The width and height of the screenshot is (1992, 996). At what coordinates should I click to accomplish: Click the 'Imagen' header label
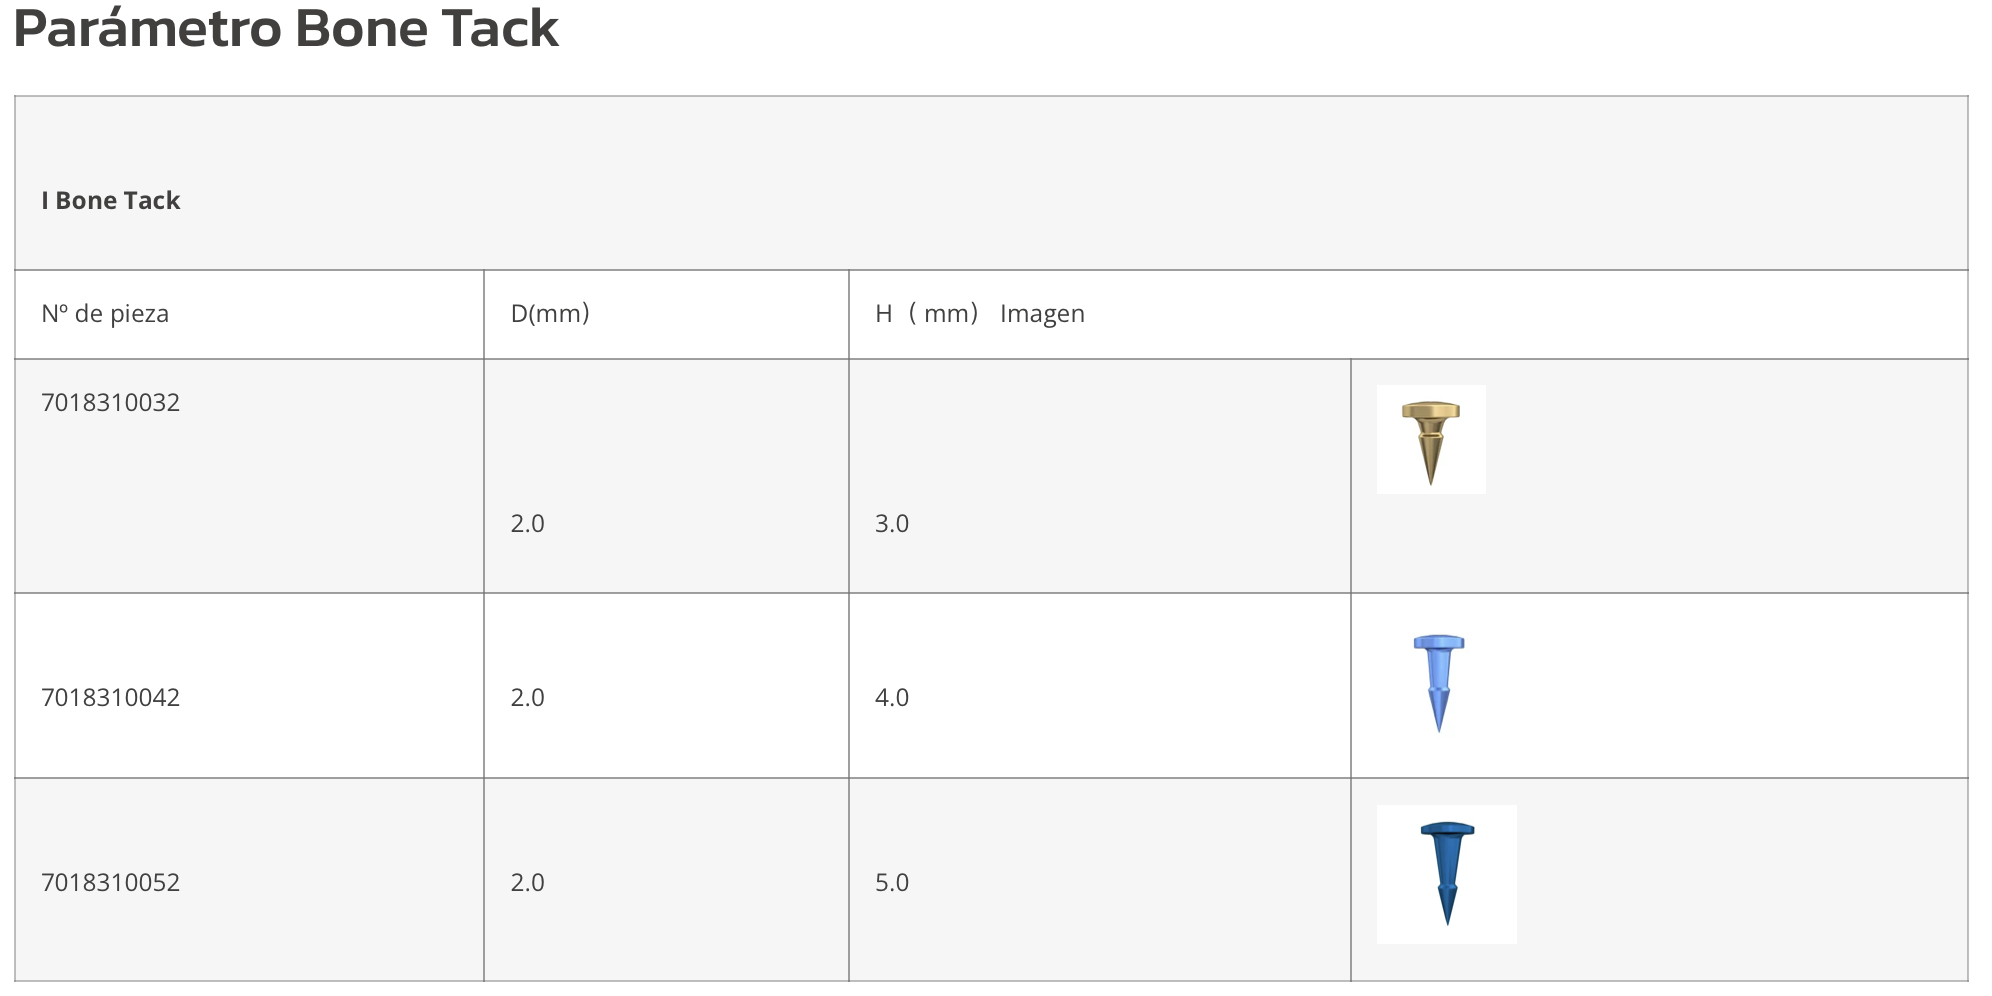point(1042,314)
